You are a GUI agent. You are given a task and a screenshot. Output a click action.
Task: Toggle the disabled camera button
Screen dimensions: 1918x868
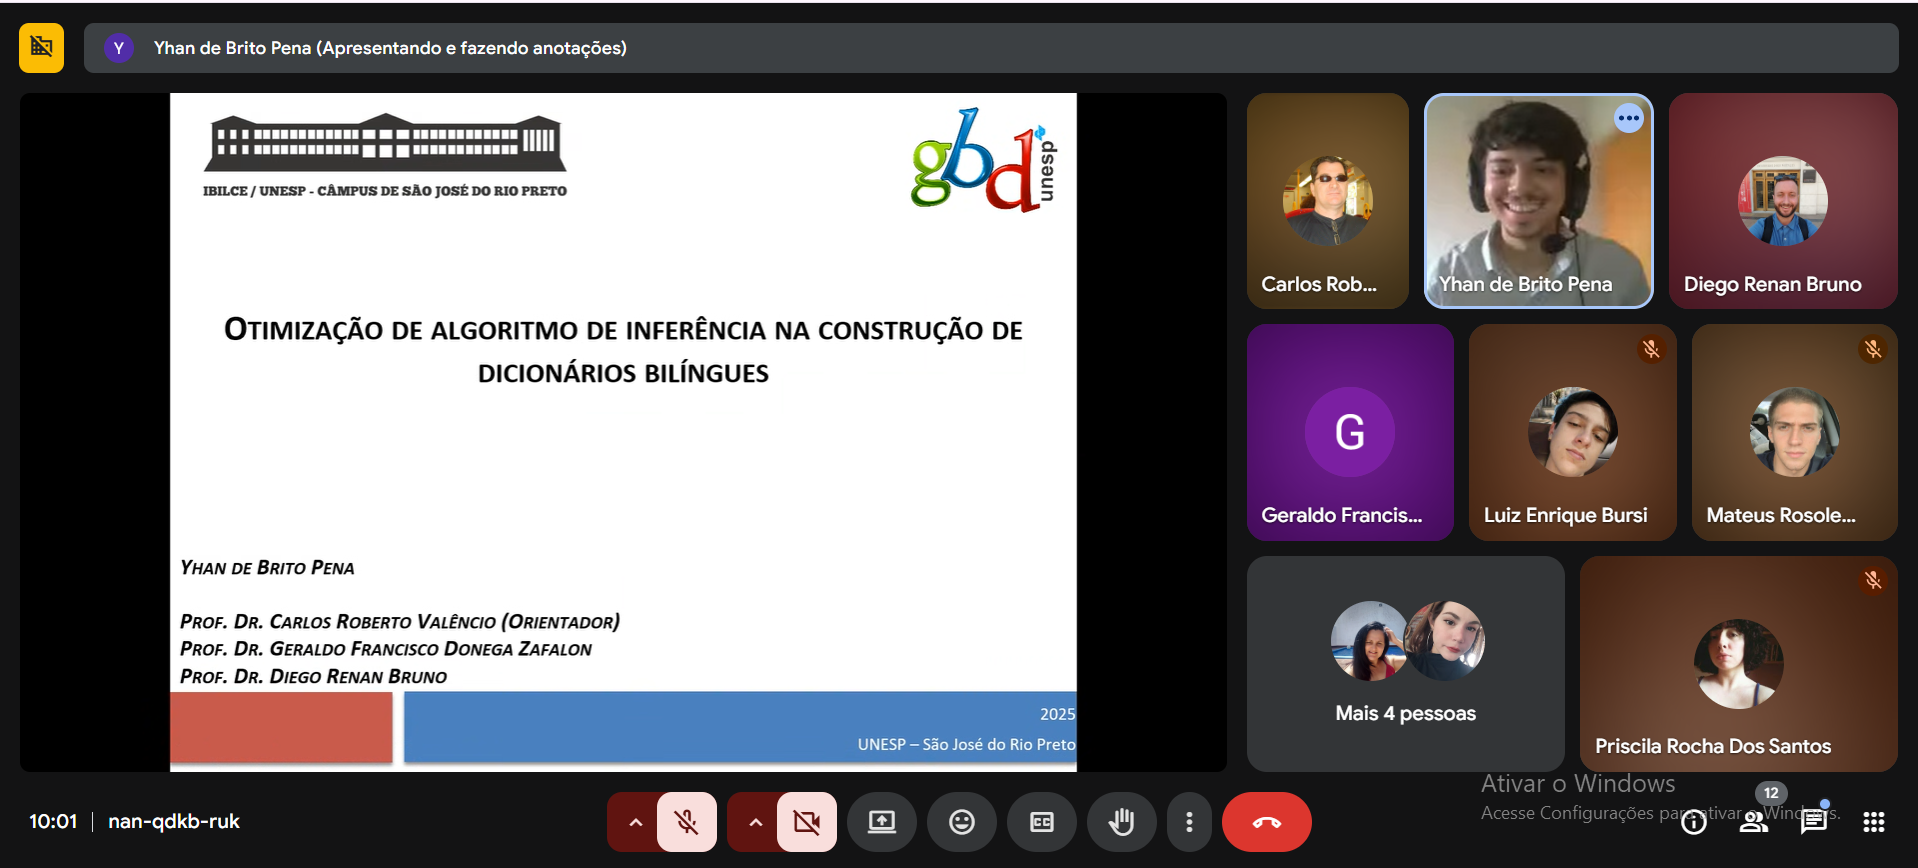806,822
